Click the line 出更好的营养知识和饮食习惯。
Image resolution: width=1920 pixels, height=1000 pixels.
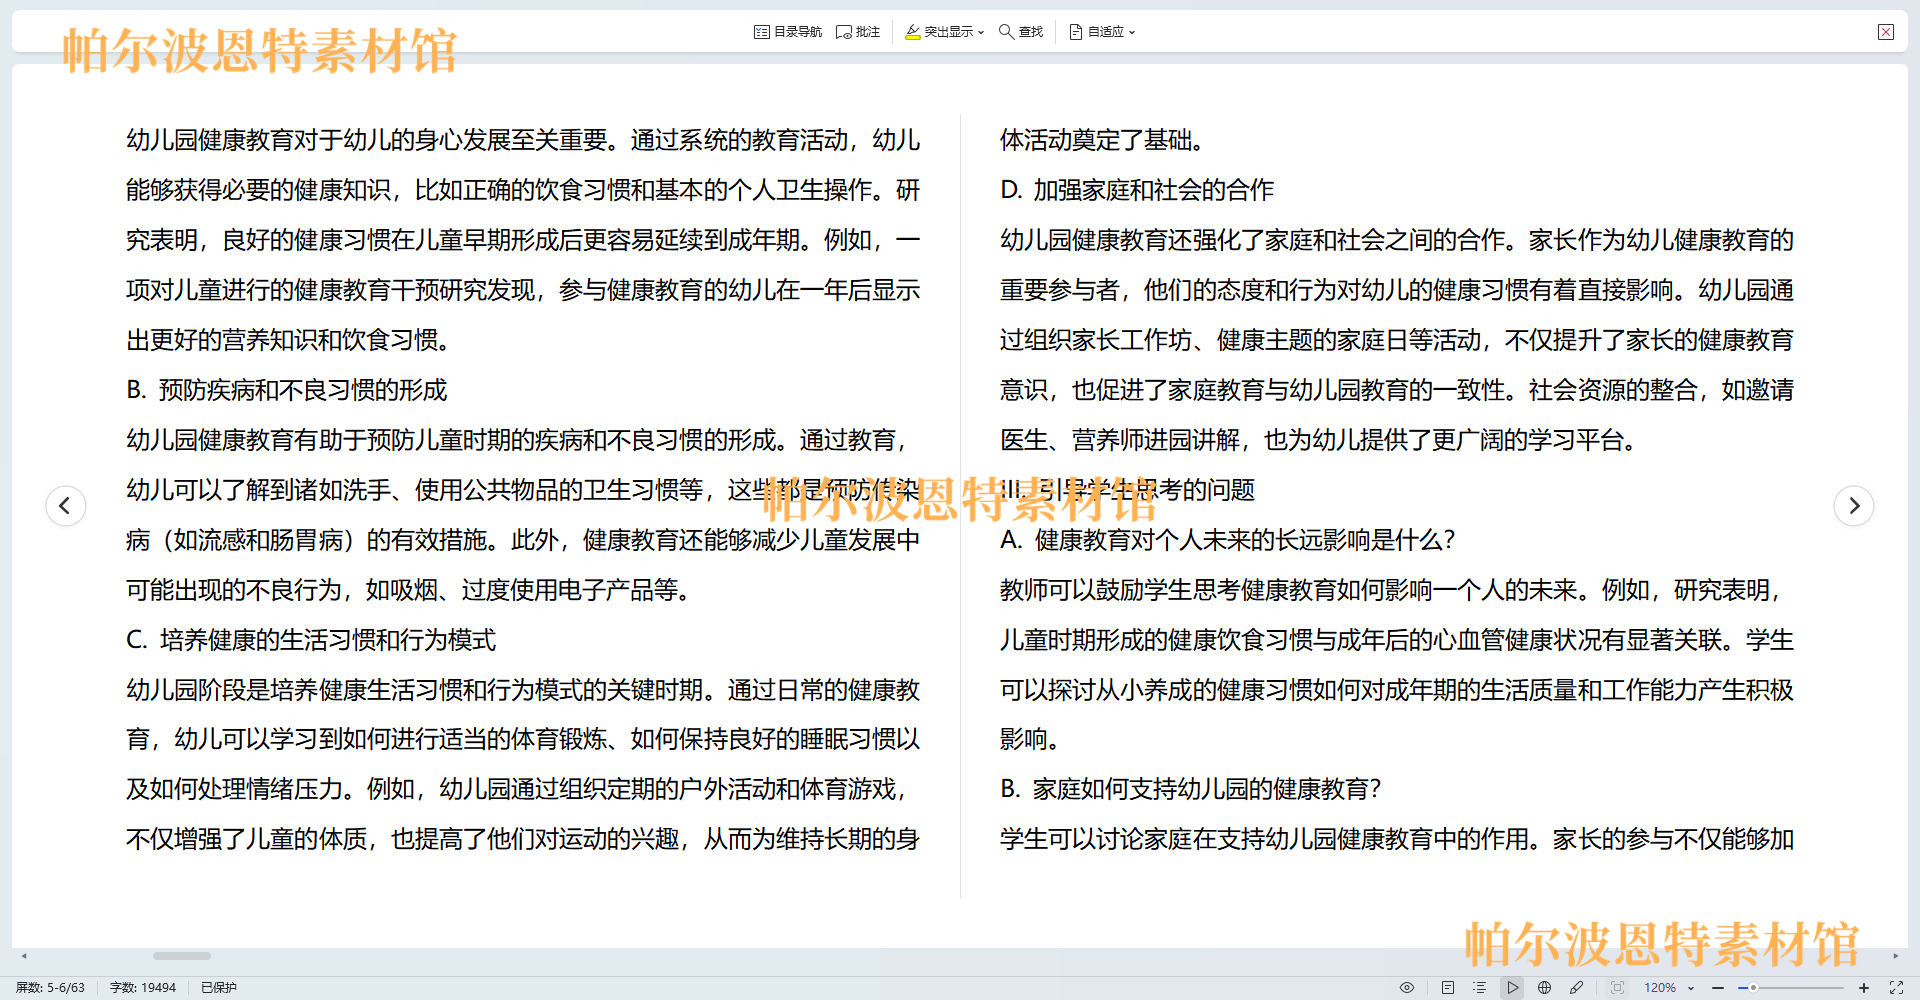point(289,340)
